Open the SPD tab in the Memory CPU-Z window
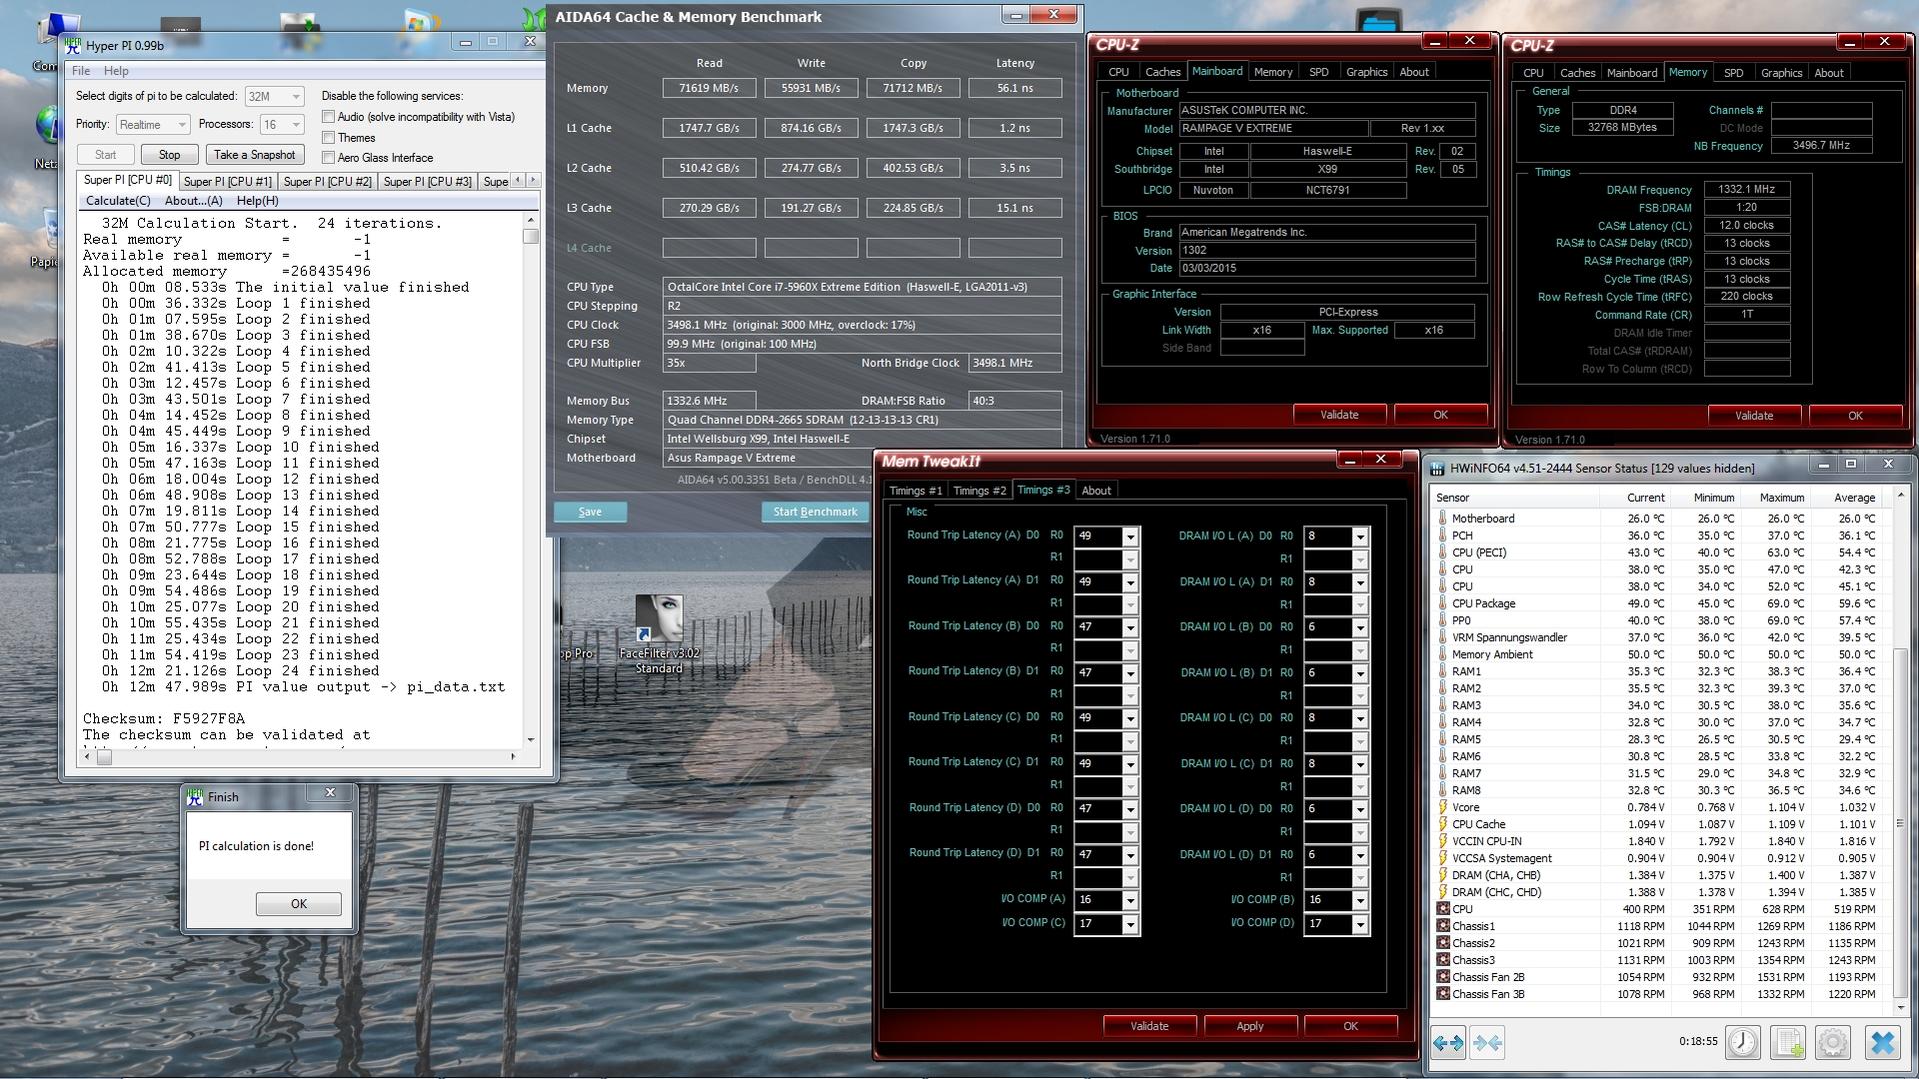This screenshot has height=1079, width=1919. (x=1733, y=73)
